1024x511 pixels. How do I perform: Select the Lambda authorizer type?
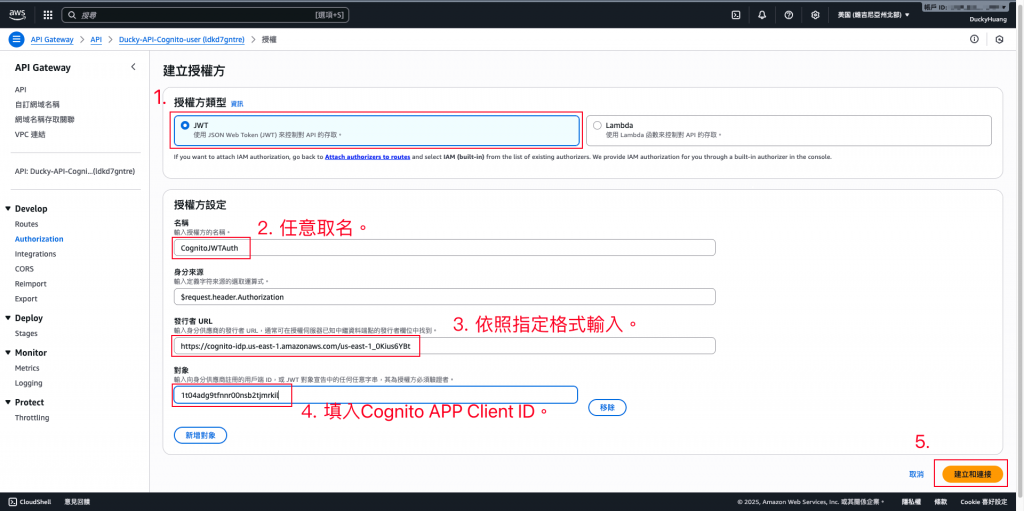(x=789, y=129)
